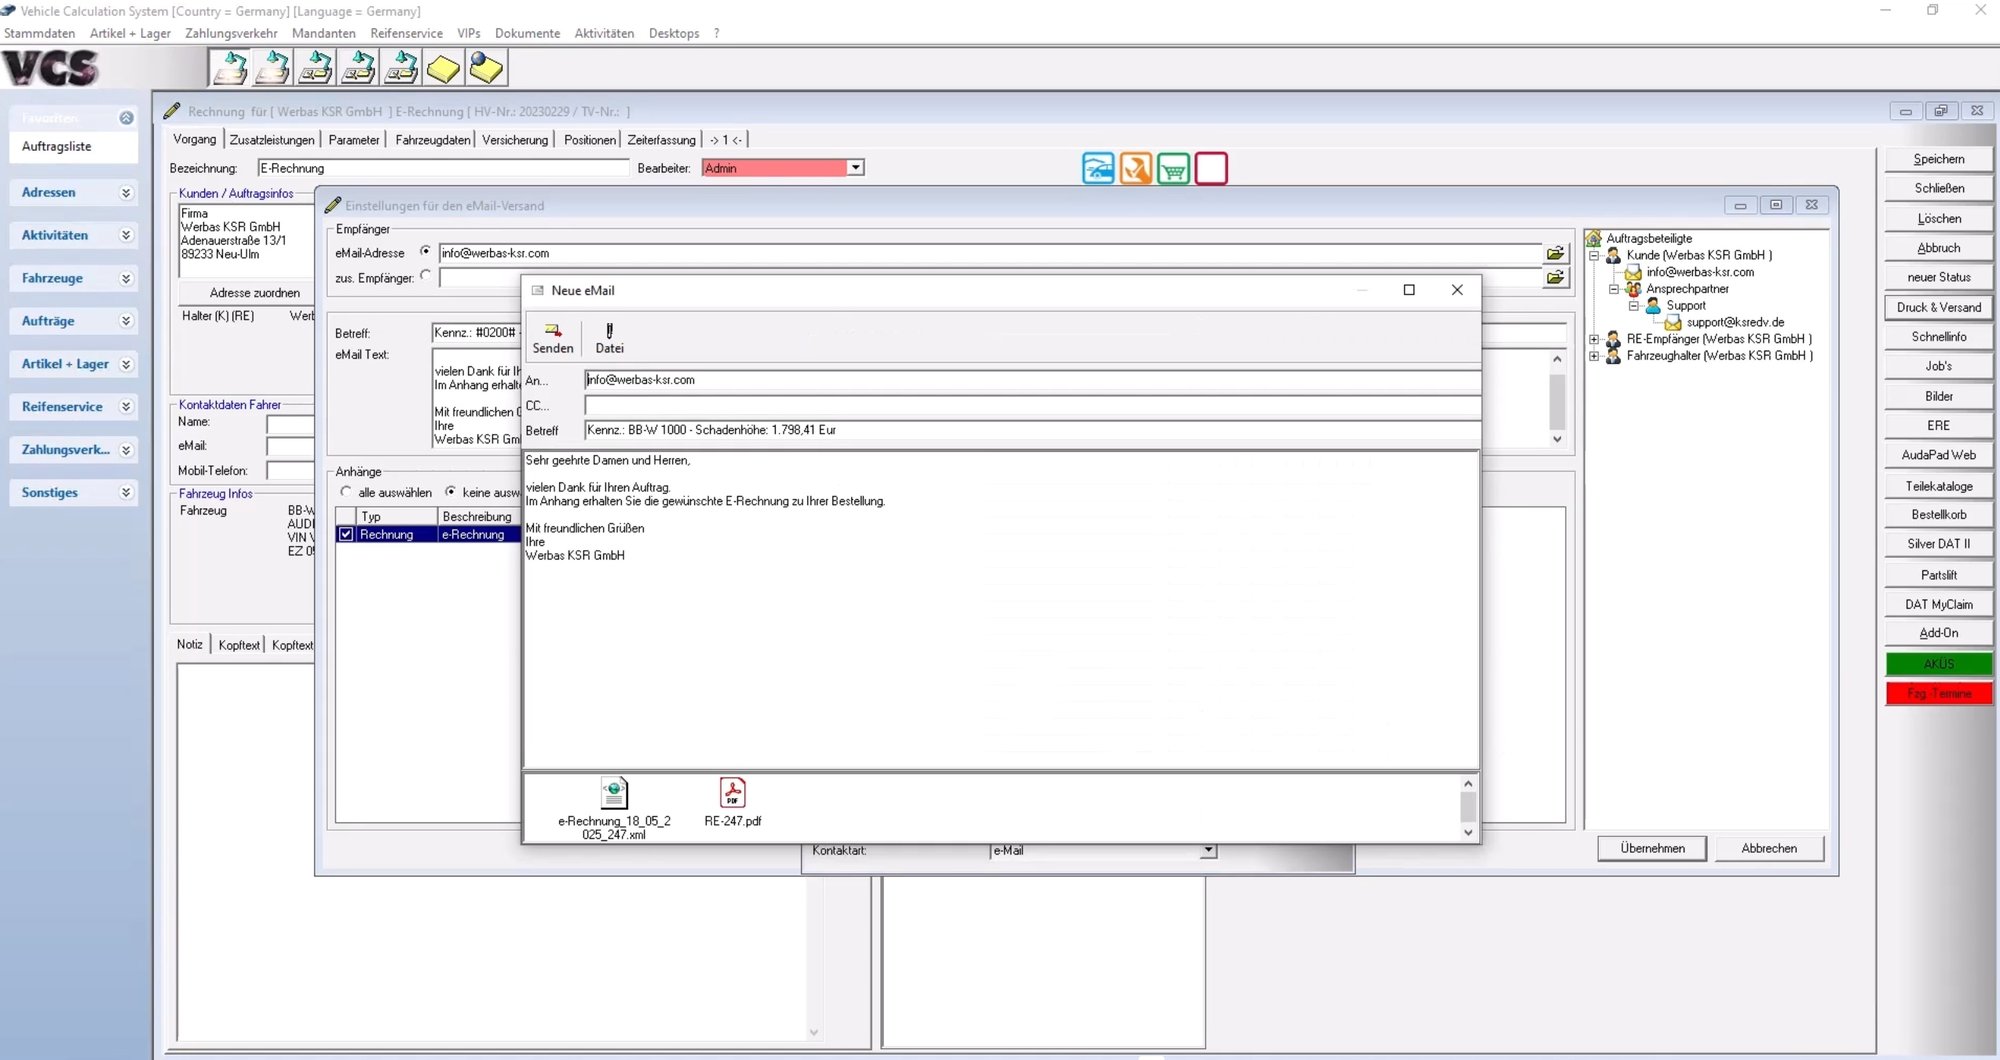Click the green AKÜS button
The image size is (2000, 1060).
1939,664
